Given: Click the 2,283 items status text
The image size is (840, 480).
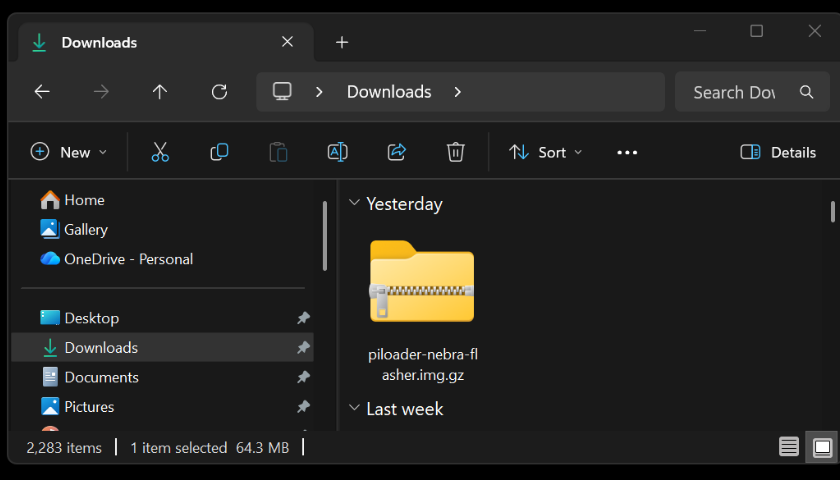Looking at the screenshot, I should tap(64, 447).
